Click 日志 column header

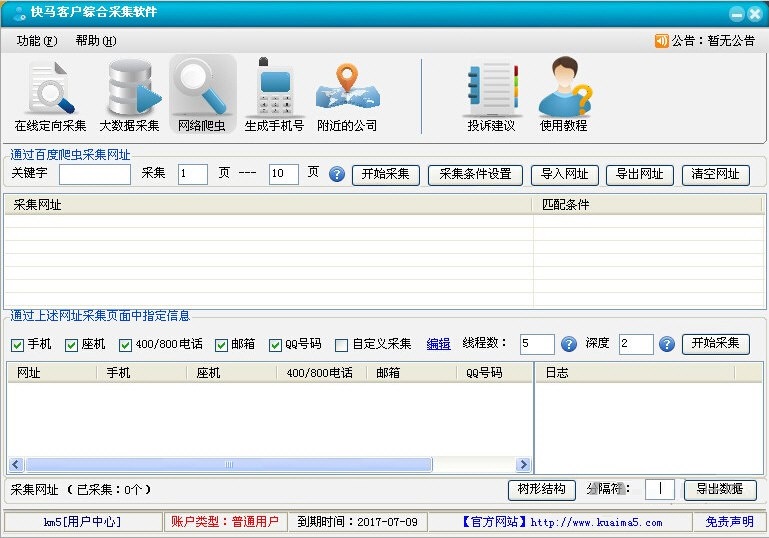point(636,373)
